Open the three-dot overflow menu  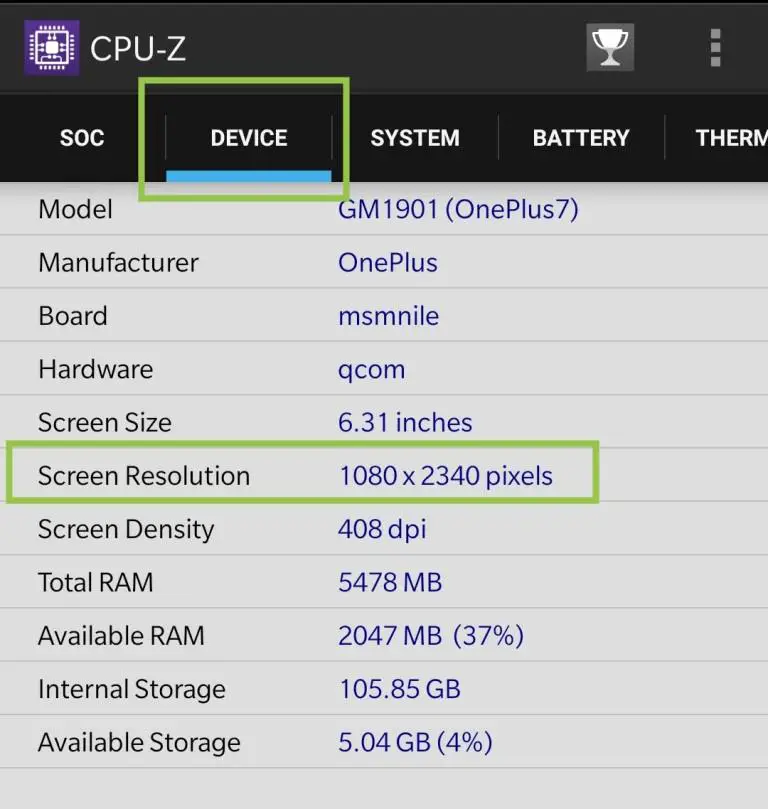(715, 48)
